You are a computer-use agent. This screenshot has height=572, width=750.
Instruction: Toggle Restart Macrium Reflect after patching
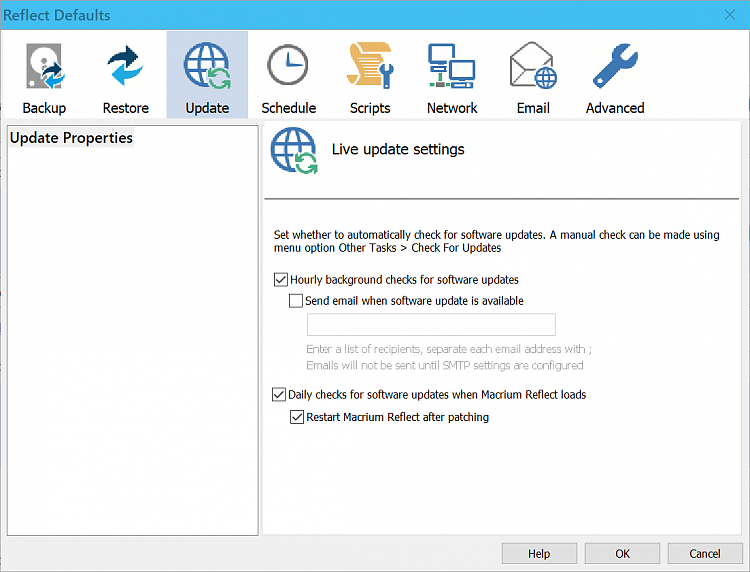click(x=297, y=417)
